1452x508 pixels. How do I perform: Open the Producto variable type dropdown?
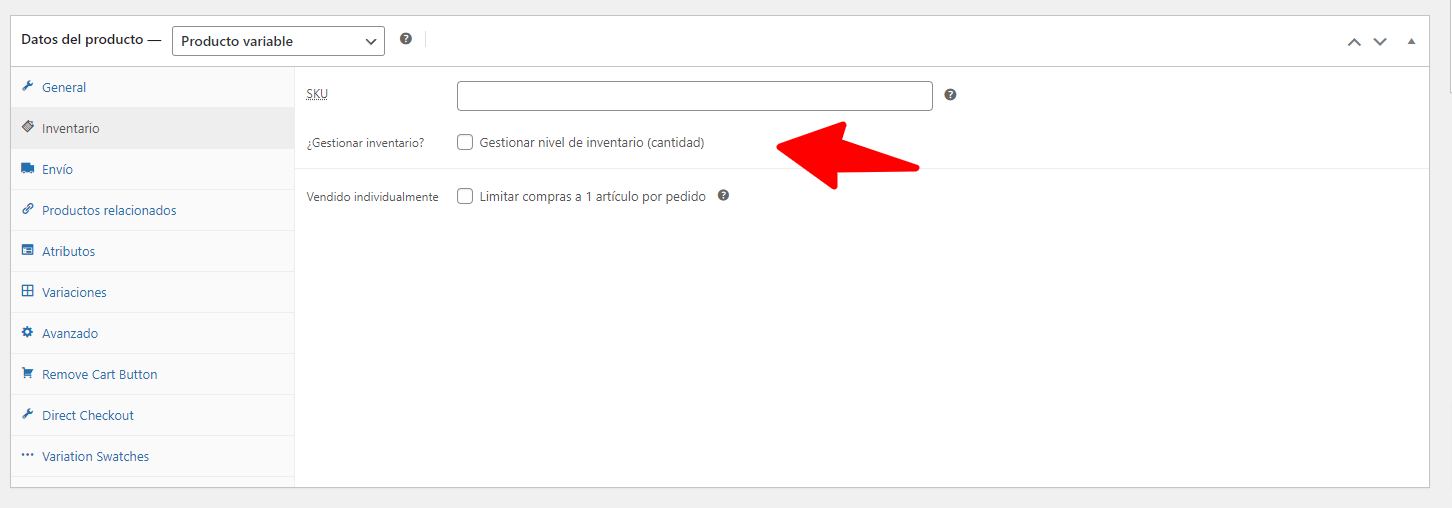point(278,41)
